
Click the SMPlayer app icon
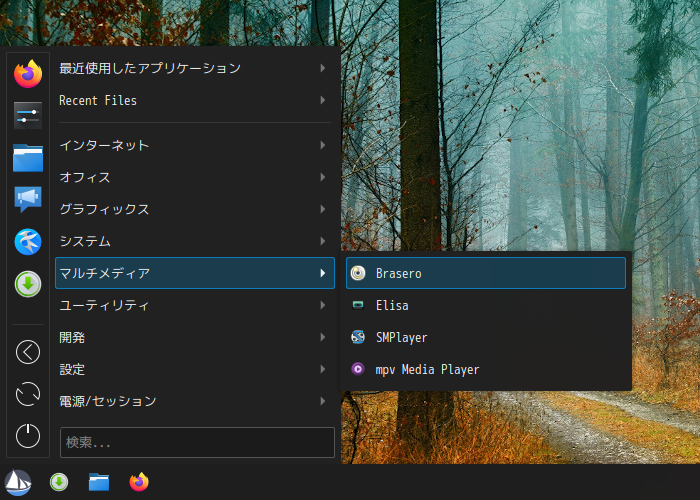[x=358, y=337]
